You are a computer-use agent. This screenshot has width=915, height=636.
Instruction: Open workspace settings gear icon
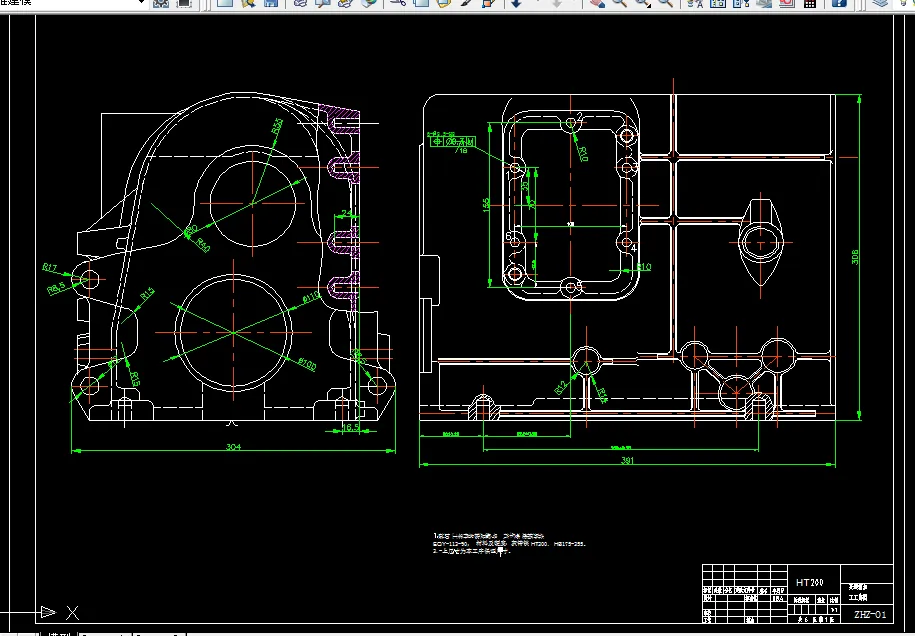coord(161,3)
